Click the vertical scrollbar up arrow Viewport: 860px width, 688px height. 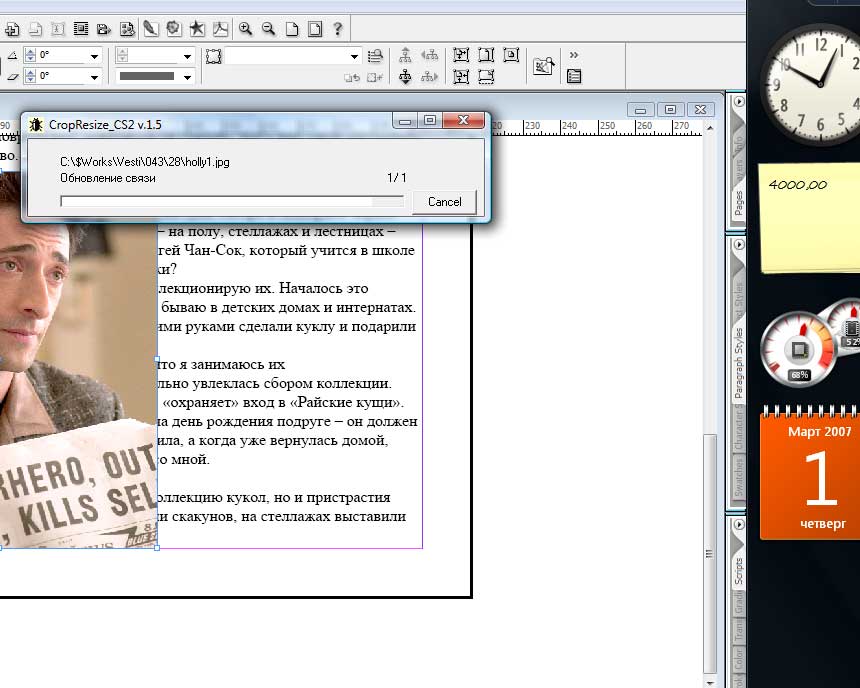pos(710,128)
